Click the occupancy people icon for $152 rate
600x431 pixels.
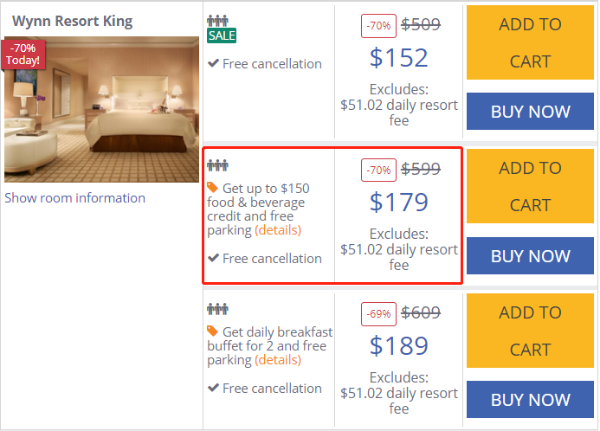coord(218,21)
